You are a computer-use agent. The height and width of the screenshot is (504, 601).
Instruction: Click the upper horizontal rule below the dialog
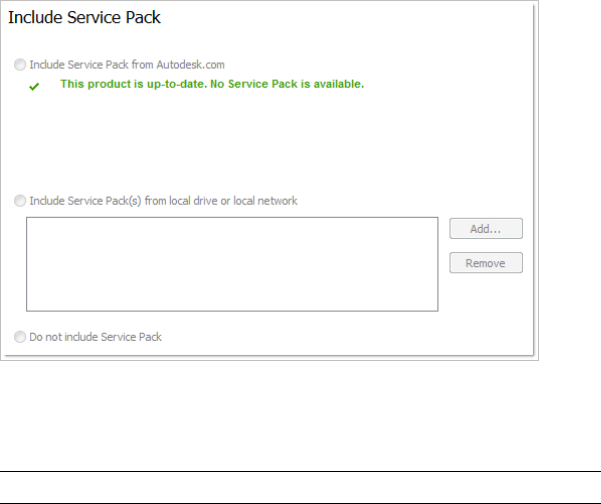point(300,471)
